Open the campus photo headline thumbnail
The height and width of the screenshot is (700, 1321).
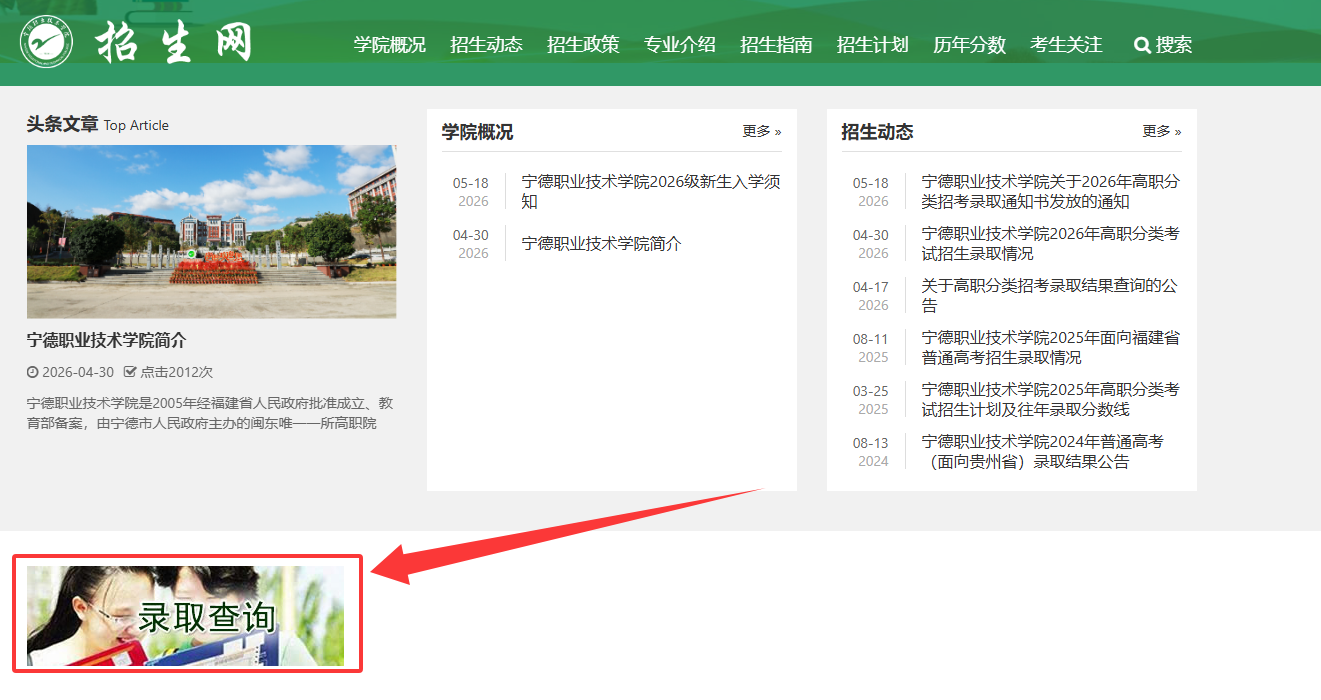click(x=211, y=232)
